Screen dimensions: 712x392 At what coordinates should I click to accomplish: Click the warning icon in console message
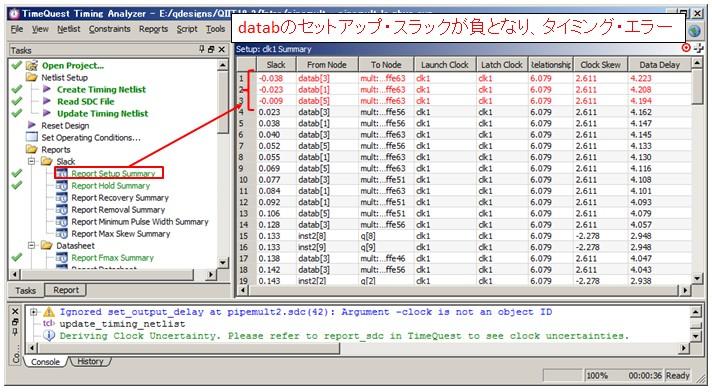(x=49, y=312)
